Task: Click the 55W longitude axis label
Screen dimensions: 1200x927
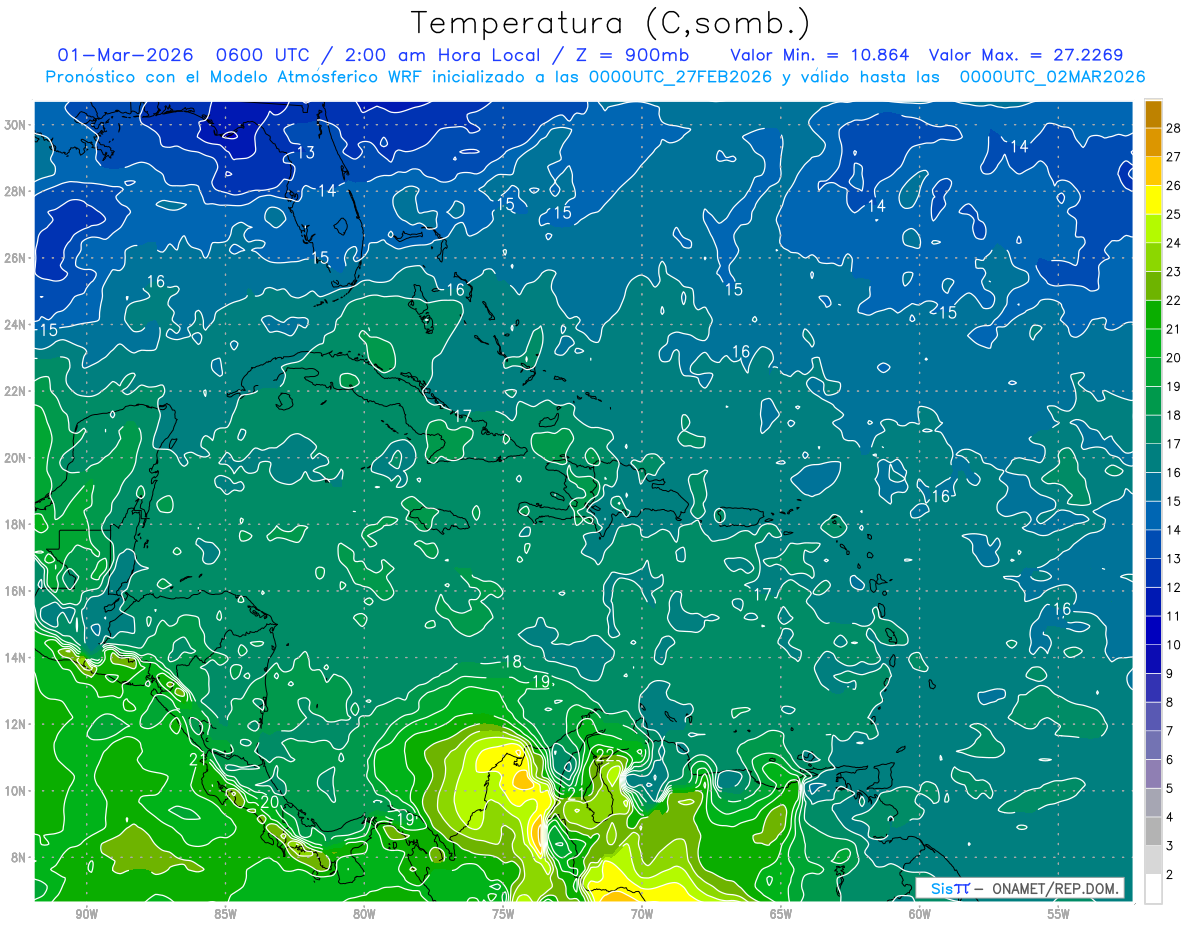Action: coord(1059,914)
